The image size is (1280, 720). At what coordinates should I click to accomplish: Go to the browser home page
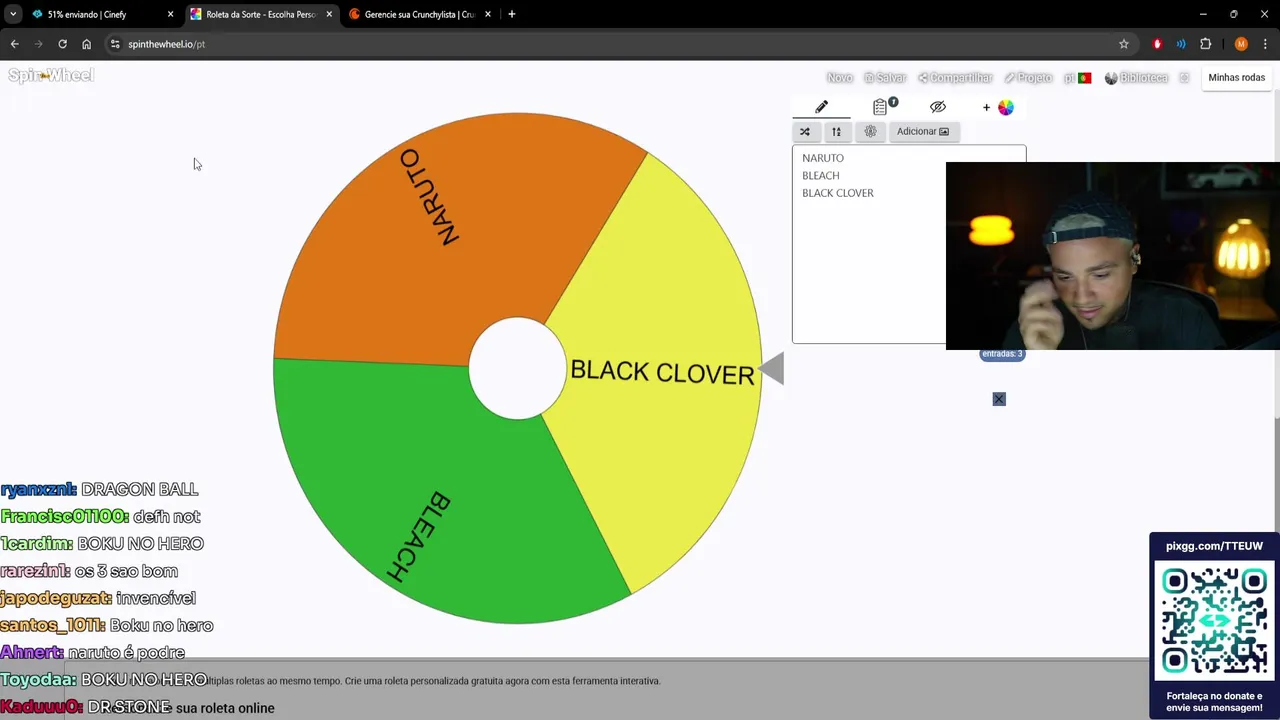tap(86, 44)
